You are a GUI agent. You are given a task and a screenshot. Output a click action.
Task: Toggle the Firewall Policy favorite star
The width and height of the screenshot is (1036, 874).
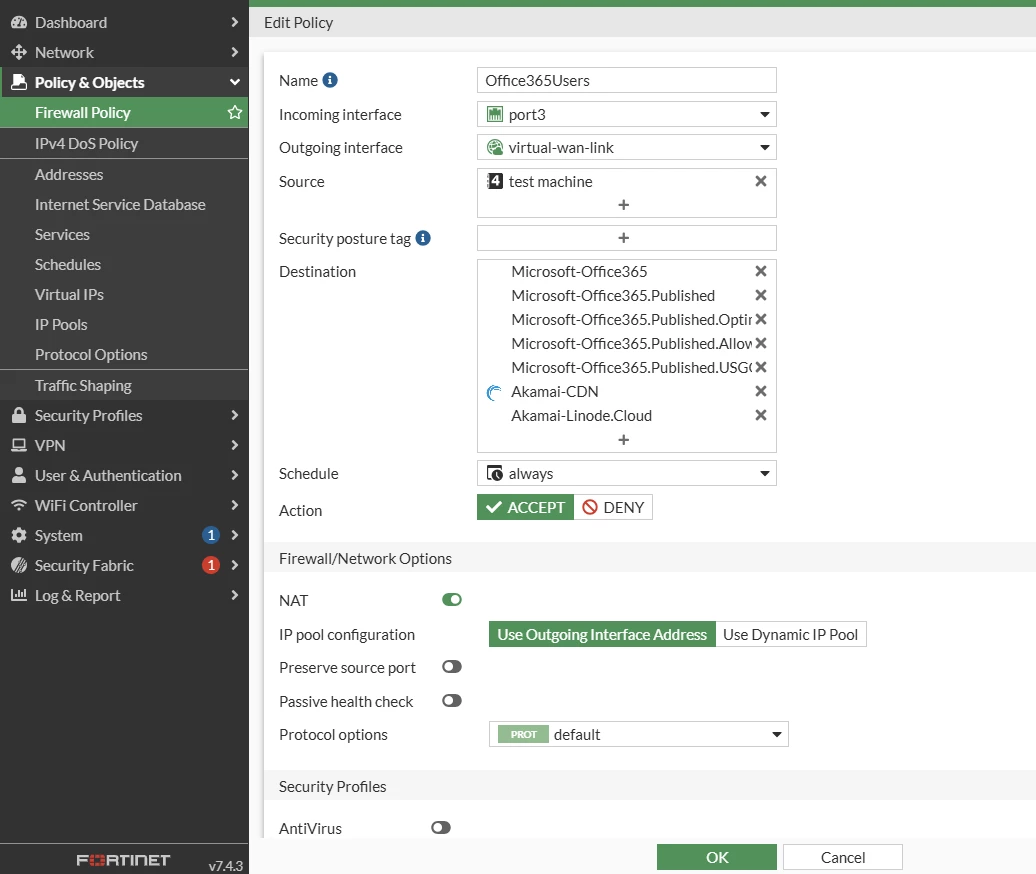[x=235, y=112]
